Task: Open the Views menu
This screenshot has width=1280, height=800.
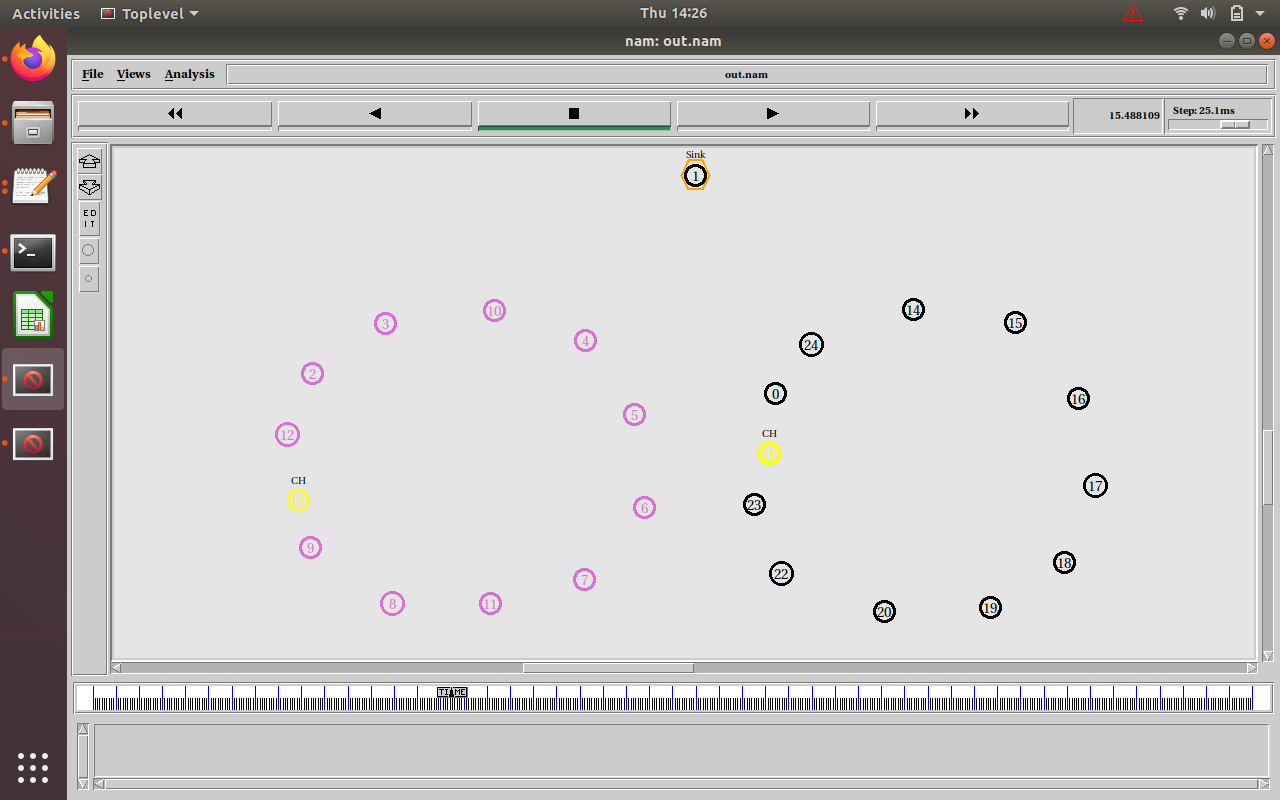Action: [133, 74]
